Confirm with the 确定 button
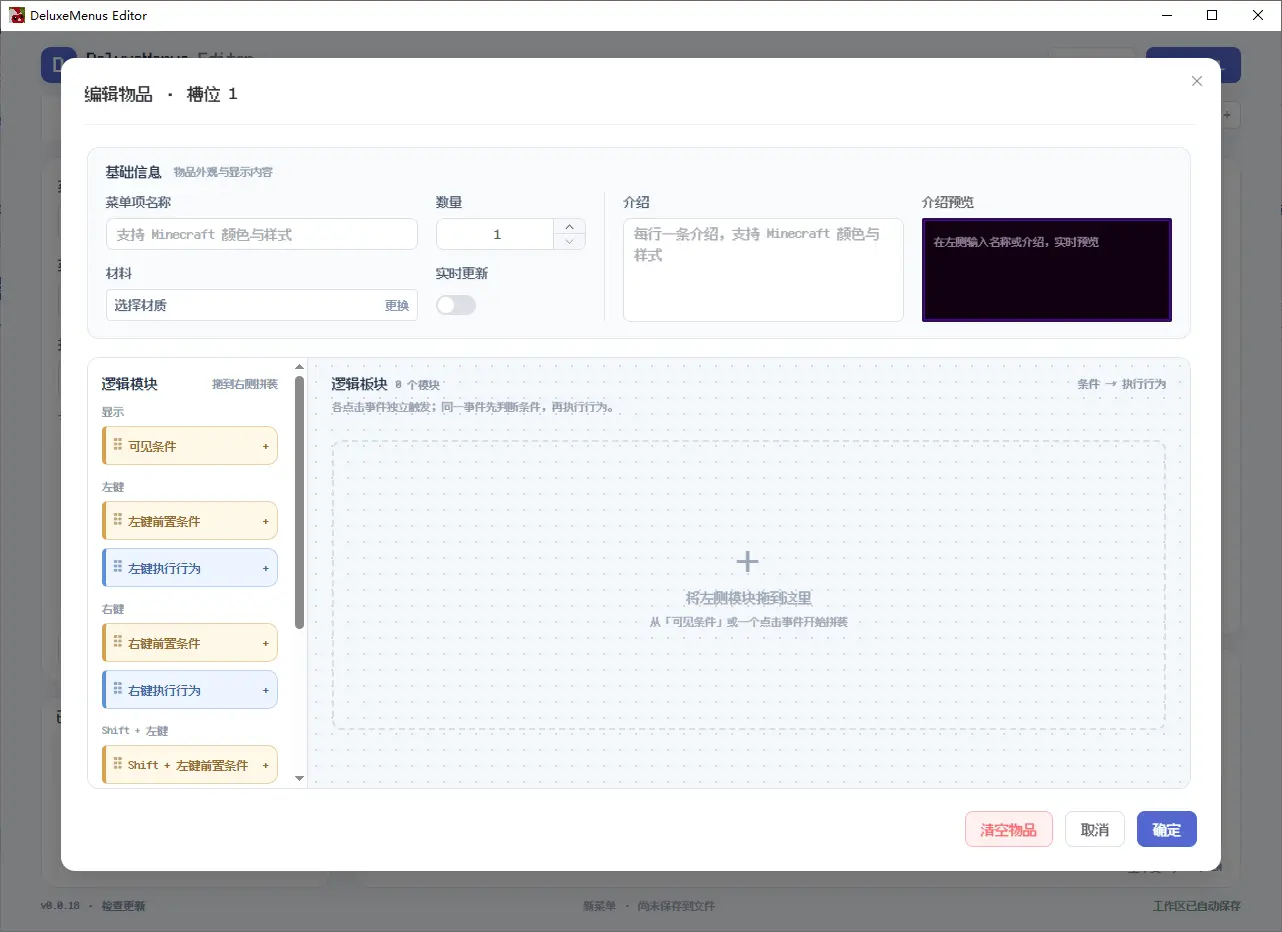Image resolution: width=1282 pixels, height=932 pixels. (x=1167, y=829)
